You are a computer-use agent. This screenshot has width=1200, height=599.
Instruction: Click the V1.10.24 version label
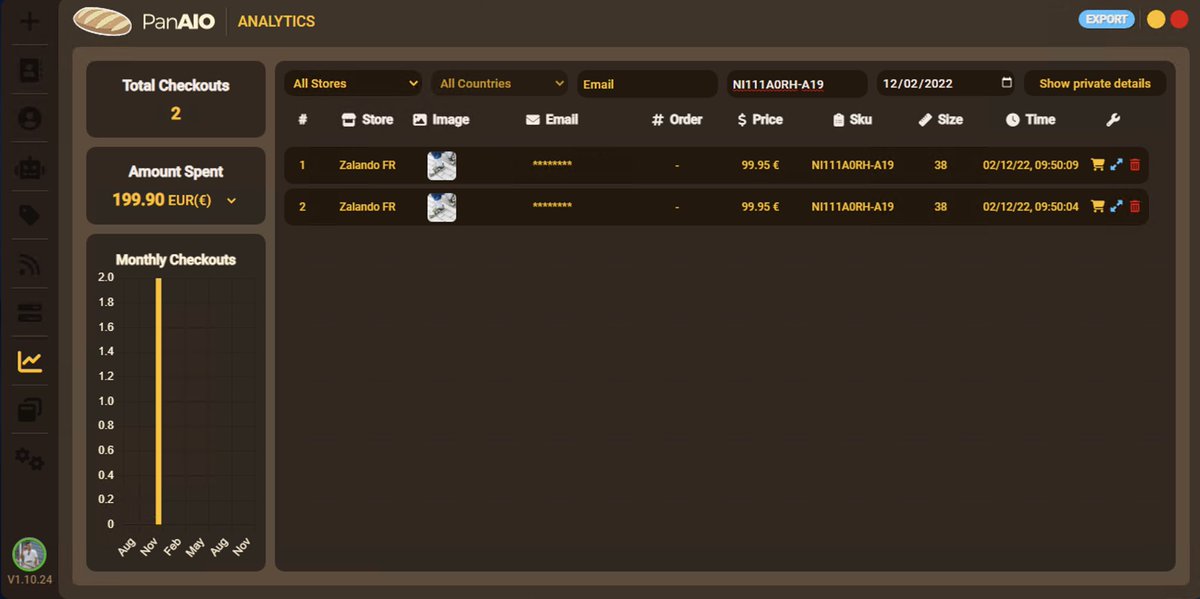click(x=29, y=580)
